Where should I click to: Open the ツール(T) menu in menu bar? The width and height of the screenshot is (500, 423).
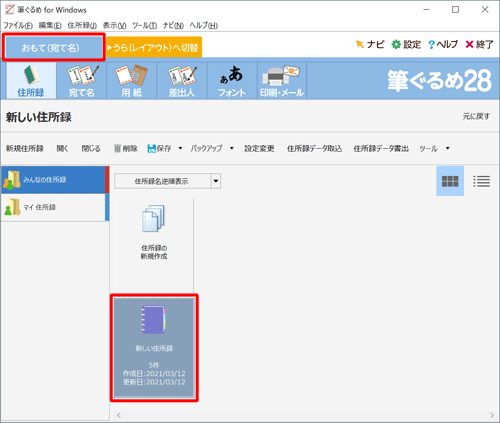pos(144,25)
